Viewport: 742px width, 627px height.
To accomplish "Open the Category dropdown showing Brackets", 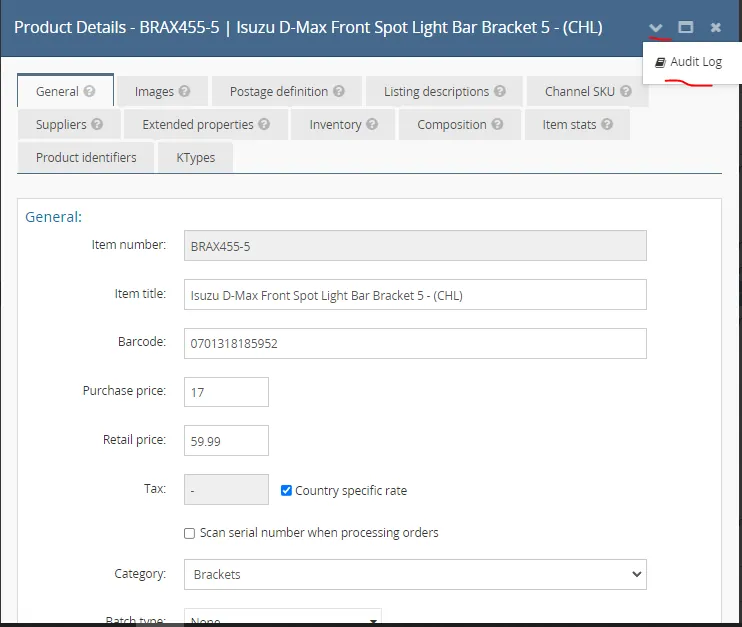I will point(415,574).
